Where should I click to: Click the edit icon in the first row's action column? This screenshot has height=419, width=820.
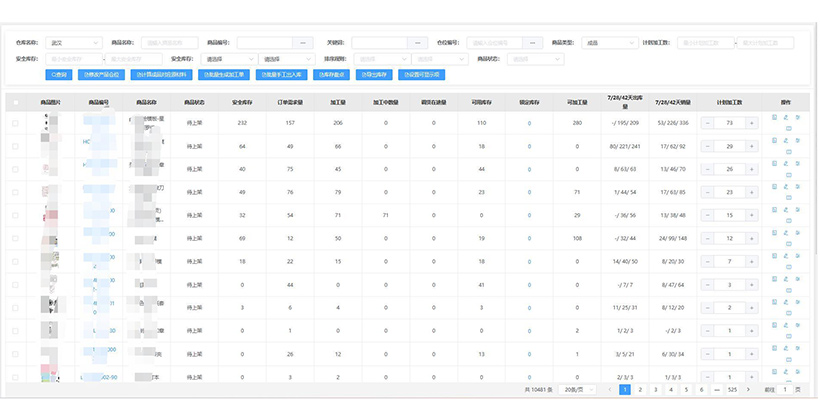pos(785,117)
